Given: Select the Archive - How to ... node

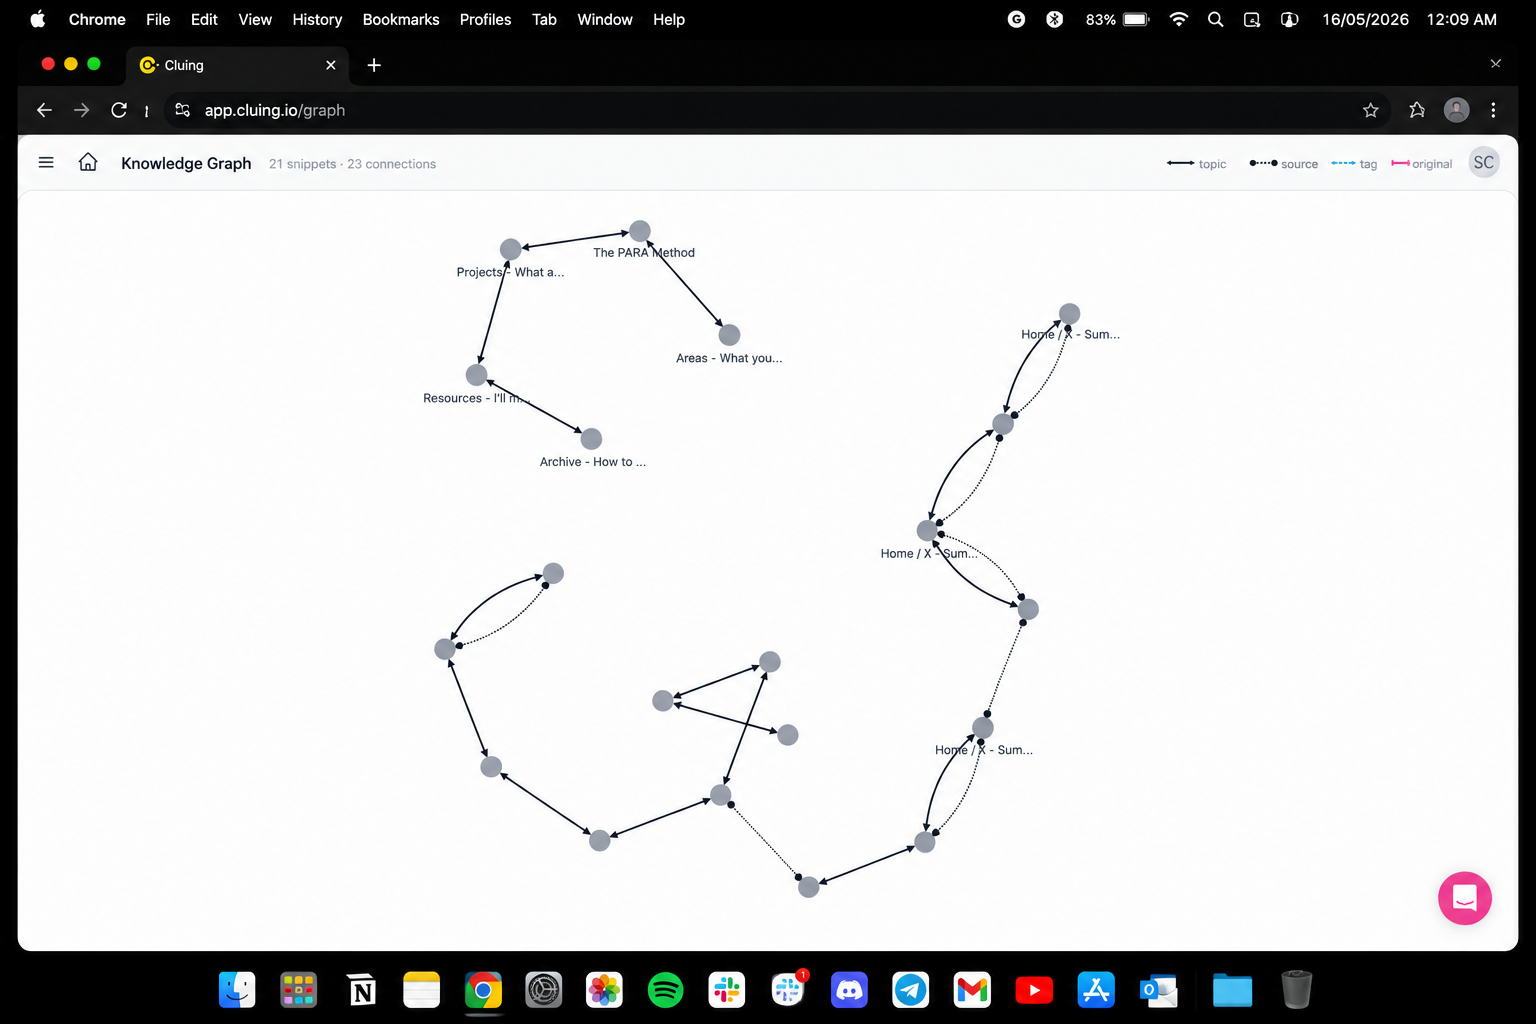Looking at the screenshot, I should coord(591,439).
